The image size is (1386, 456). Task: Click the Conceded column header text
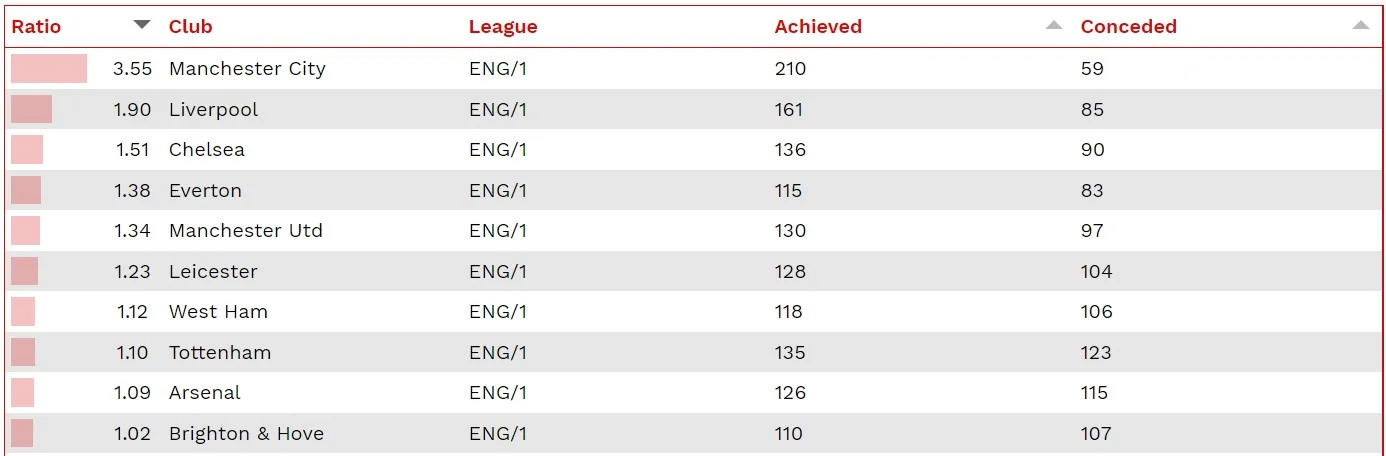click(1128, 27)
